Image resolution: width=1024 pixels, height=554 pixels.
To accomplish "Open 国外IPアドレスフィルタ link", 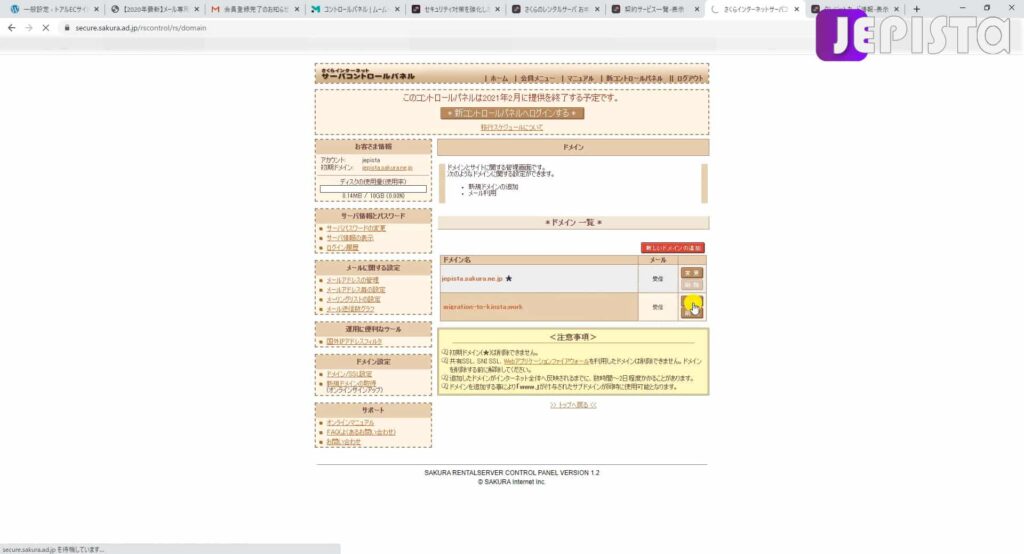I will coord(354,342).
